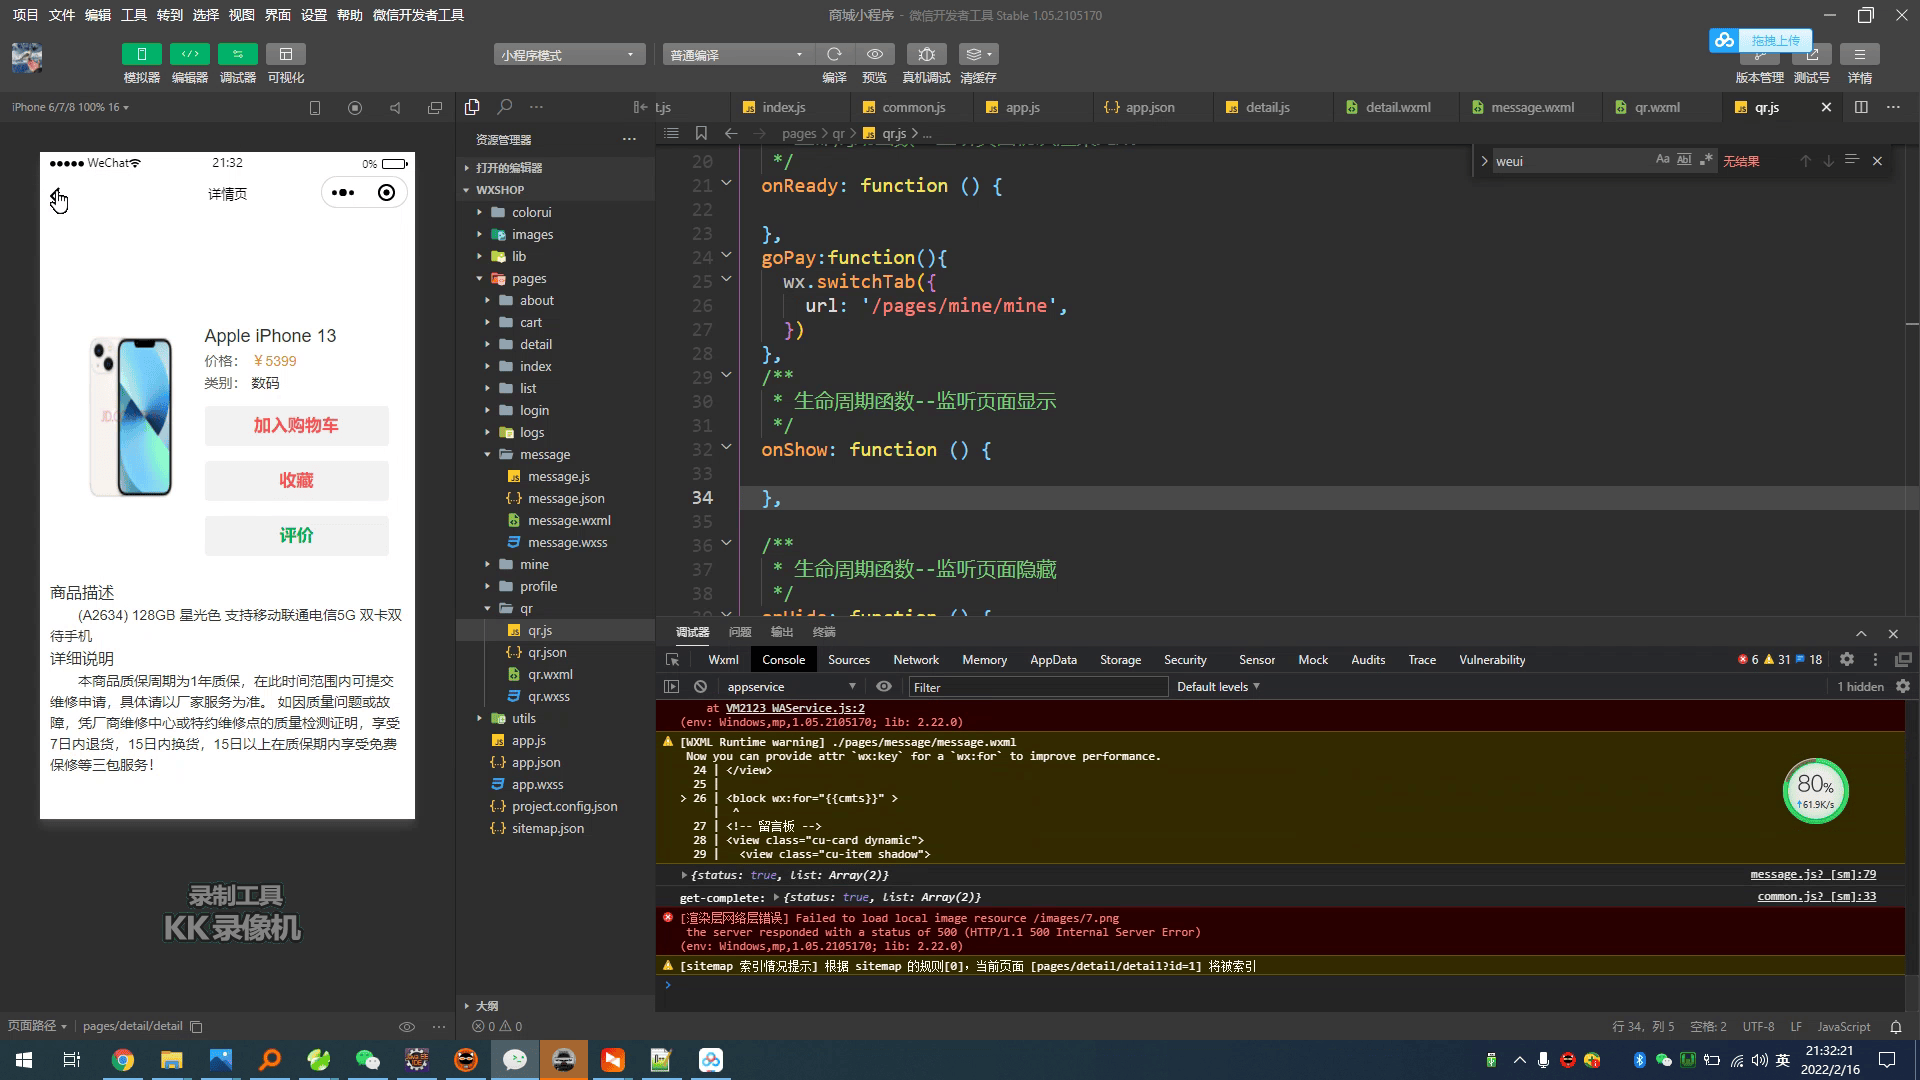This screenshot has width=1920, height=1080.
Task: Toggle regular expression search
Action: tap(1706, 160)
